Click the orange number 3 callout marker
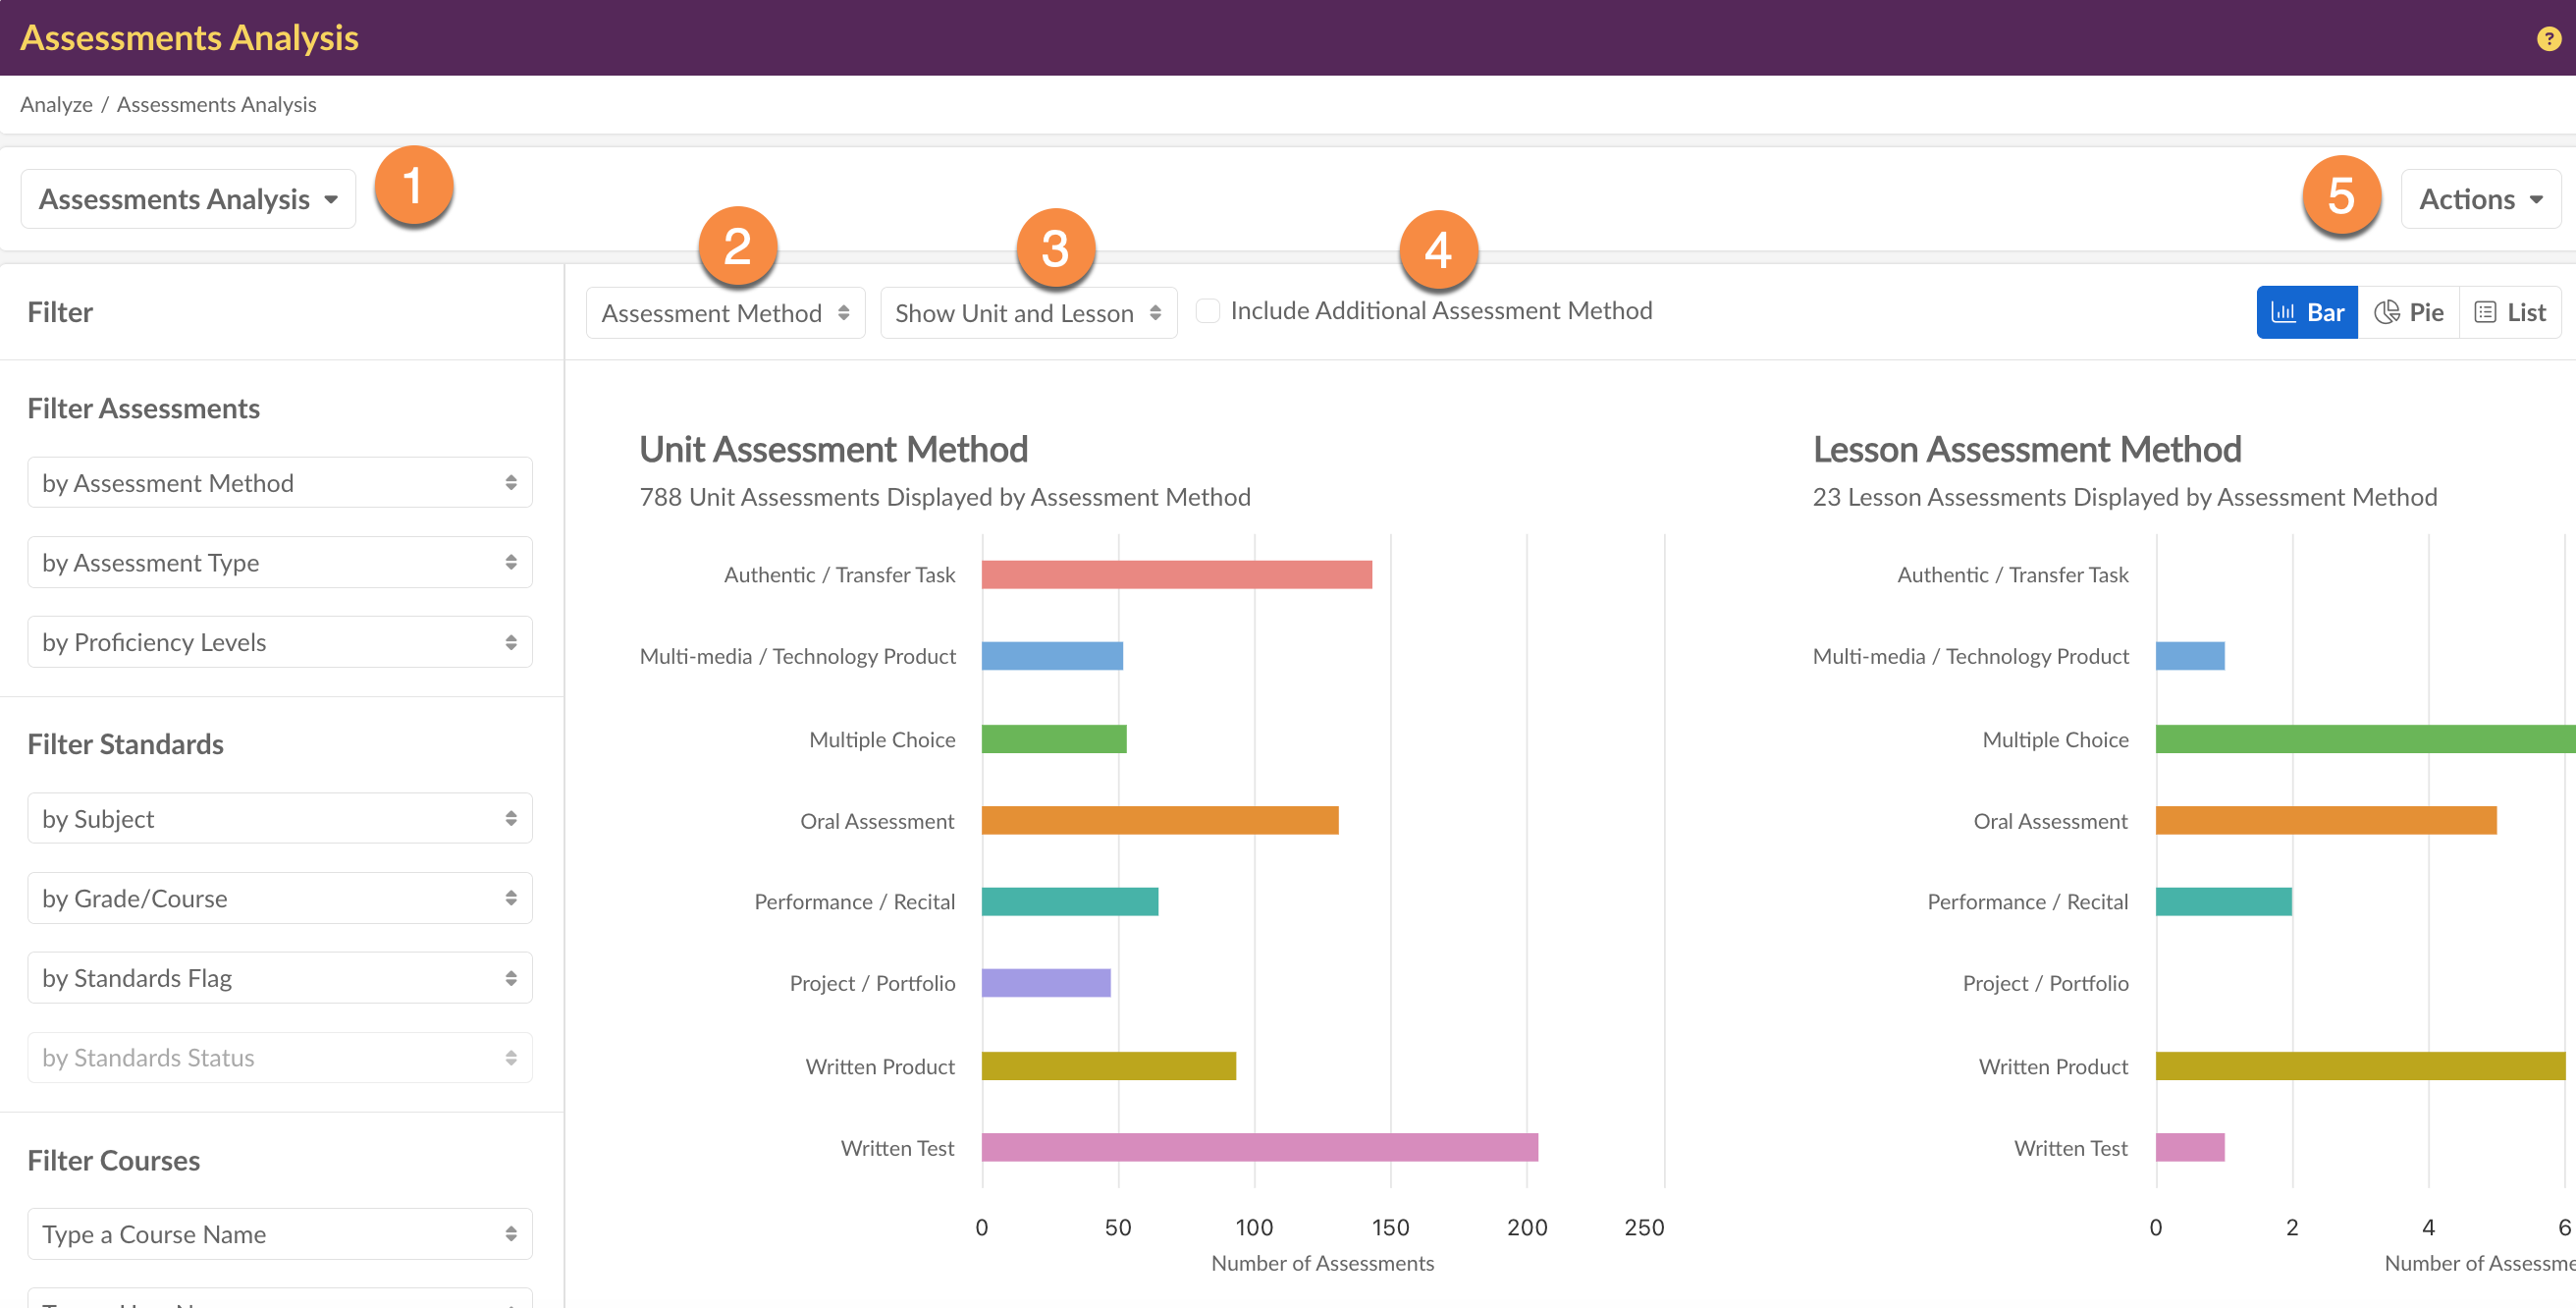The height and width of the screenshot is (1308, 2576). 1055,248
